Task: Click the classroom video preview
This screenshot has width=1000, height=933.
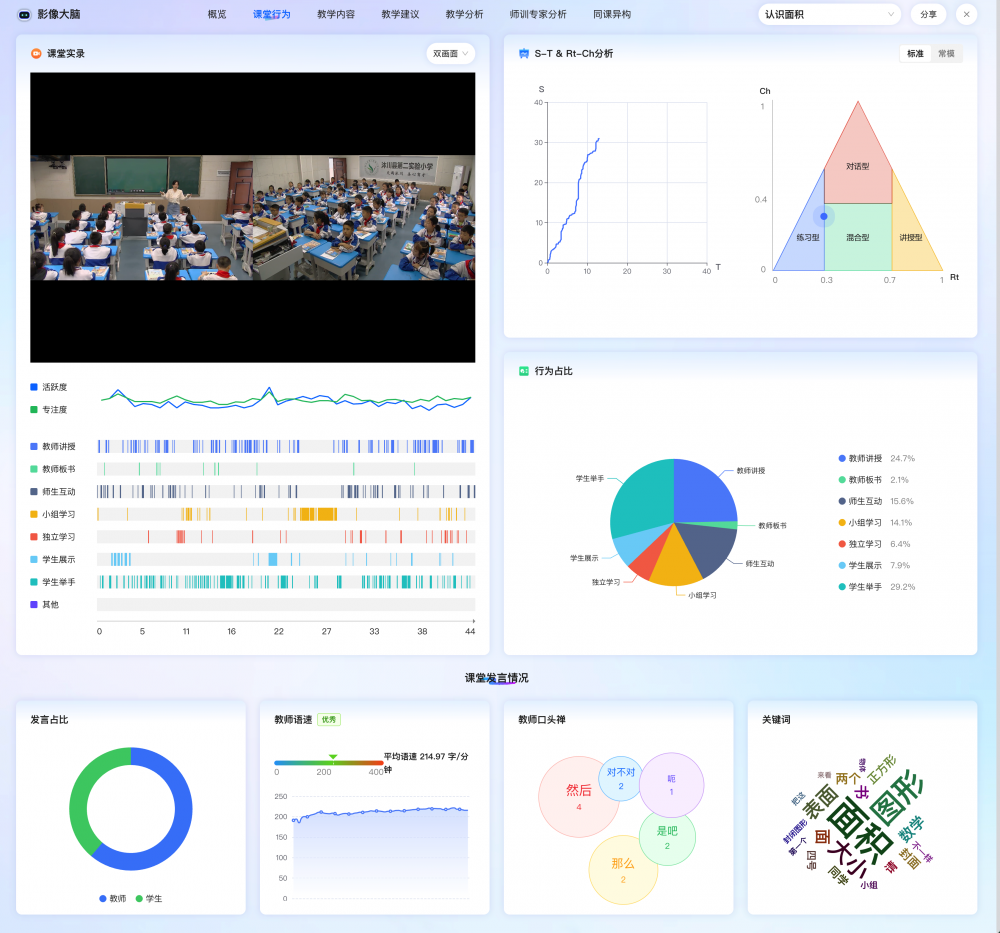Action: [252, 217]
